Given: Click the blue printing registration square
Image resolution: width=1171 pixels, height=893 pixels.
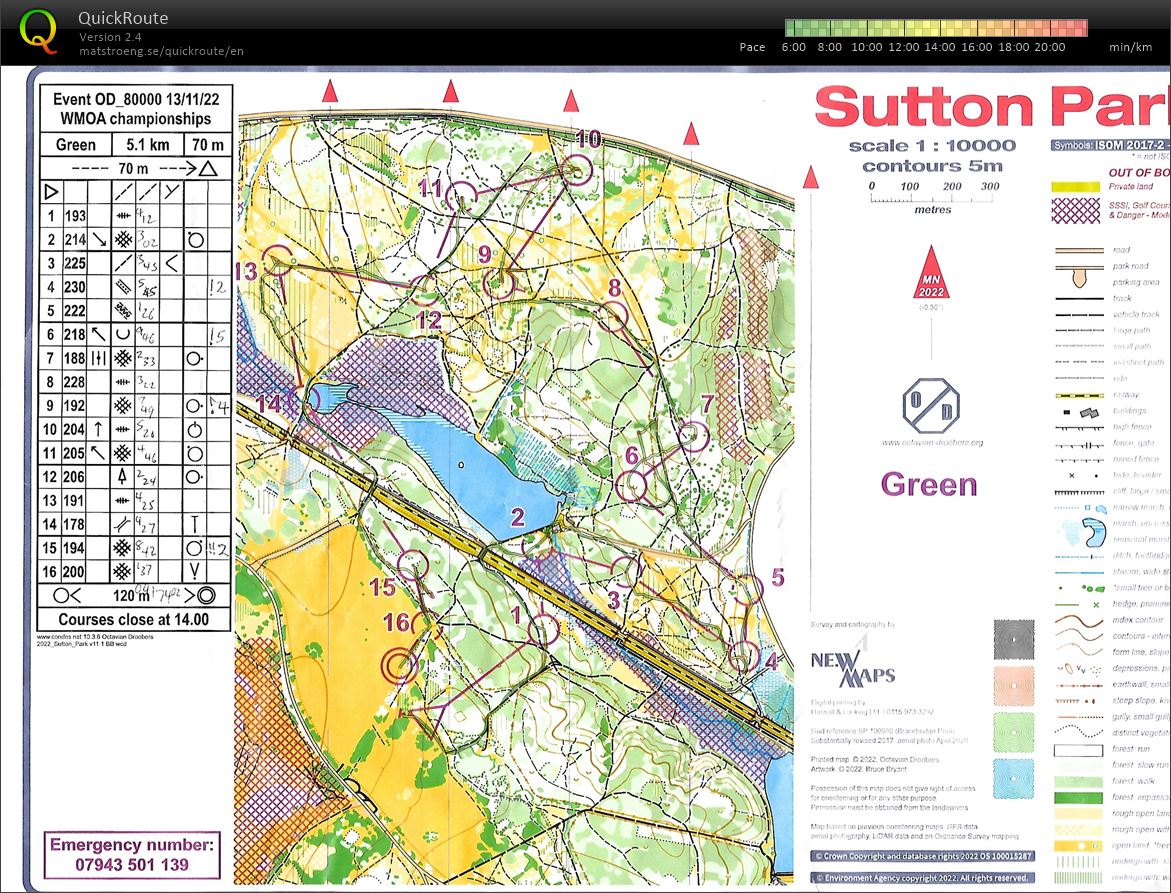Looking at the screenshot, I should pyautogui.click(x=1014, y=779).
